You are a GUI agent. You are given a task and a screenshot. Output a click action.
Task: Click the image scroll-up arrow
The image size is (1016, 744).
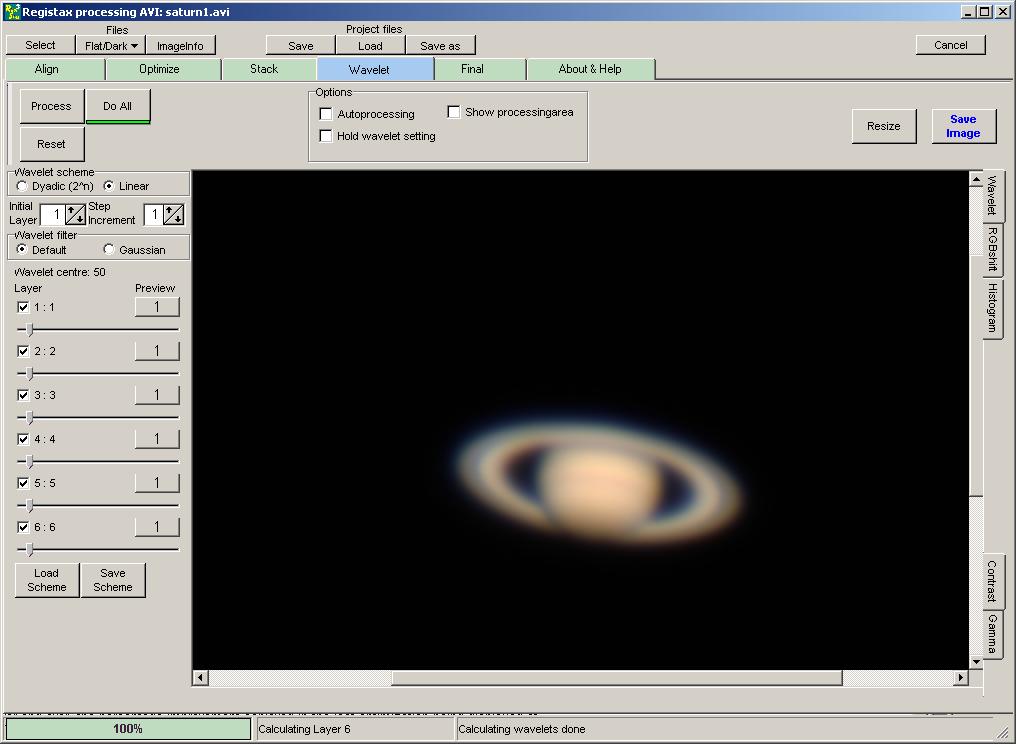(x=976, y=178)
